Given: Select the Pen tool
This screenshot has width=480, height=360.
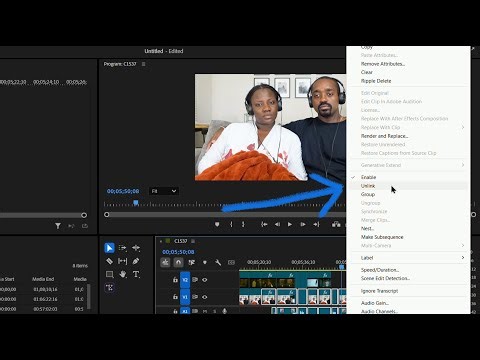Looking at the screenshot, I should [136, 261].
